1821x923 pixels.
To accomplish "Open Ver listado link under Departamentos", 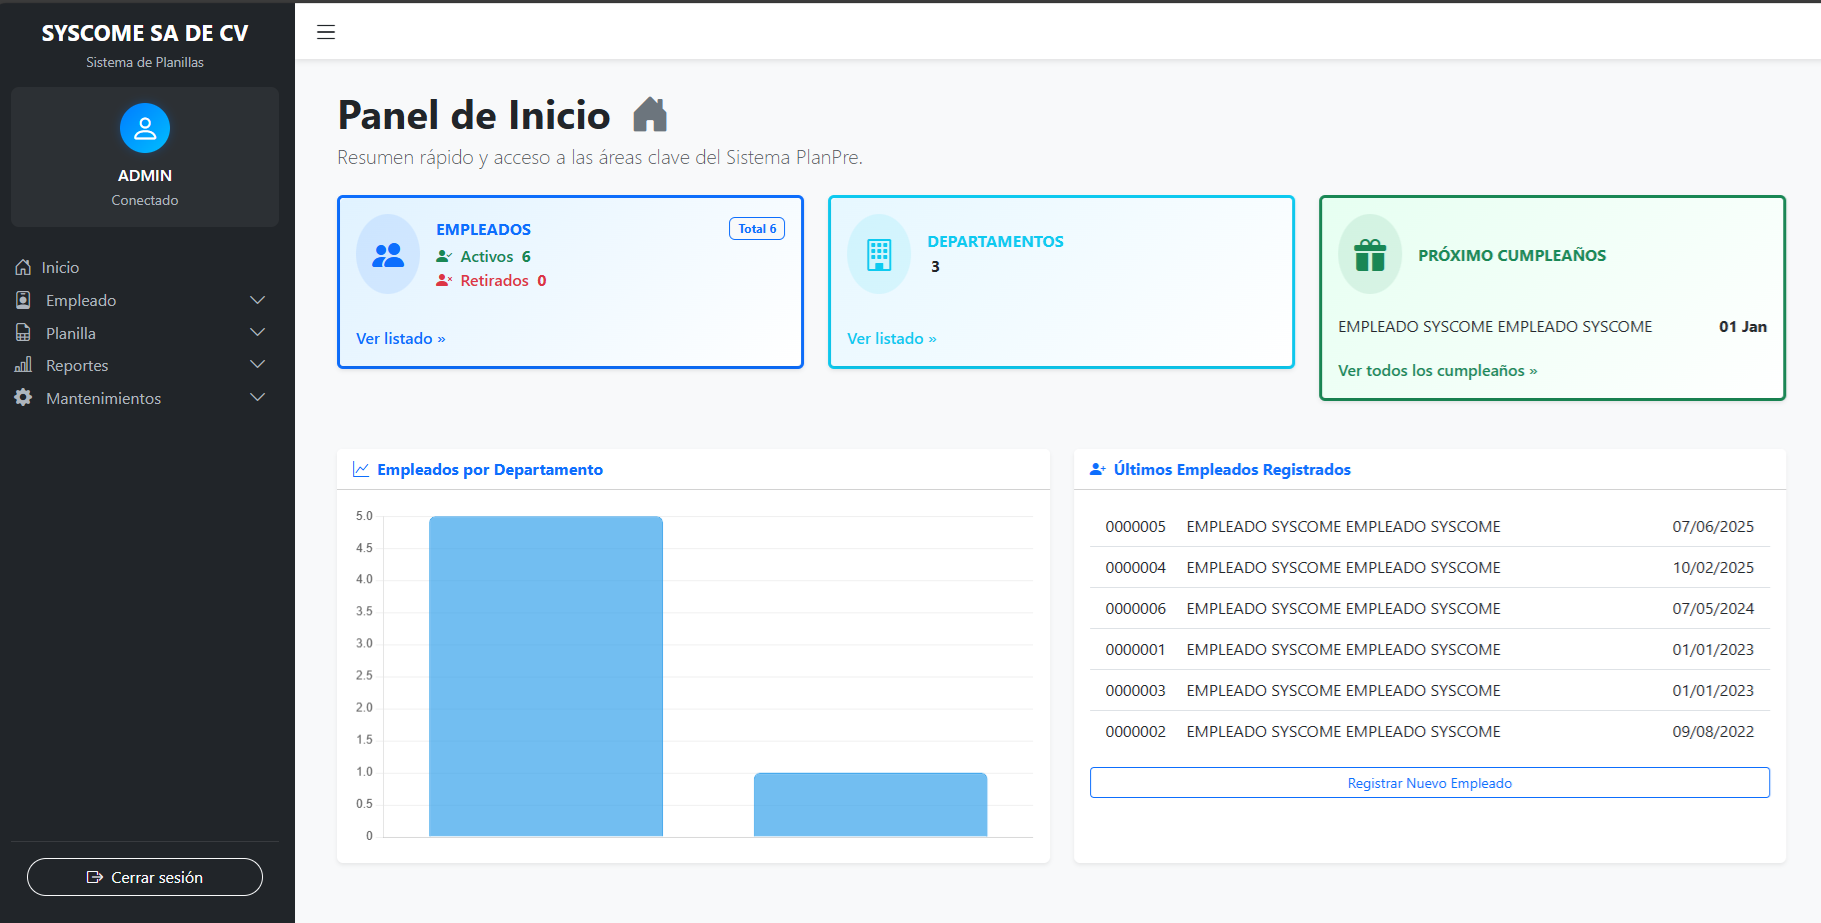I will (891, 339).
